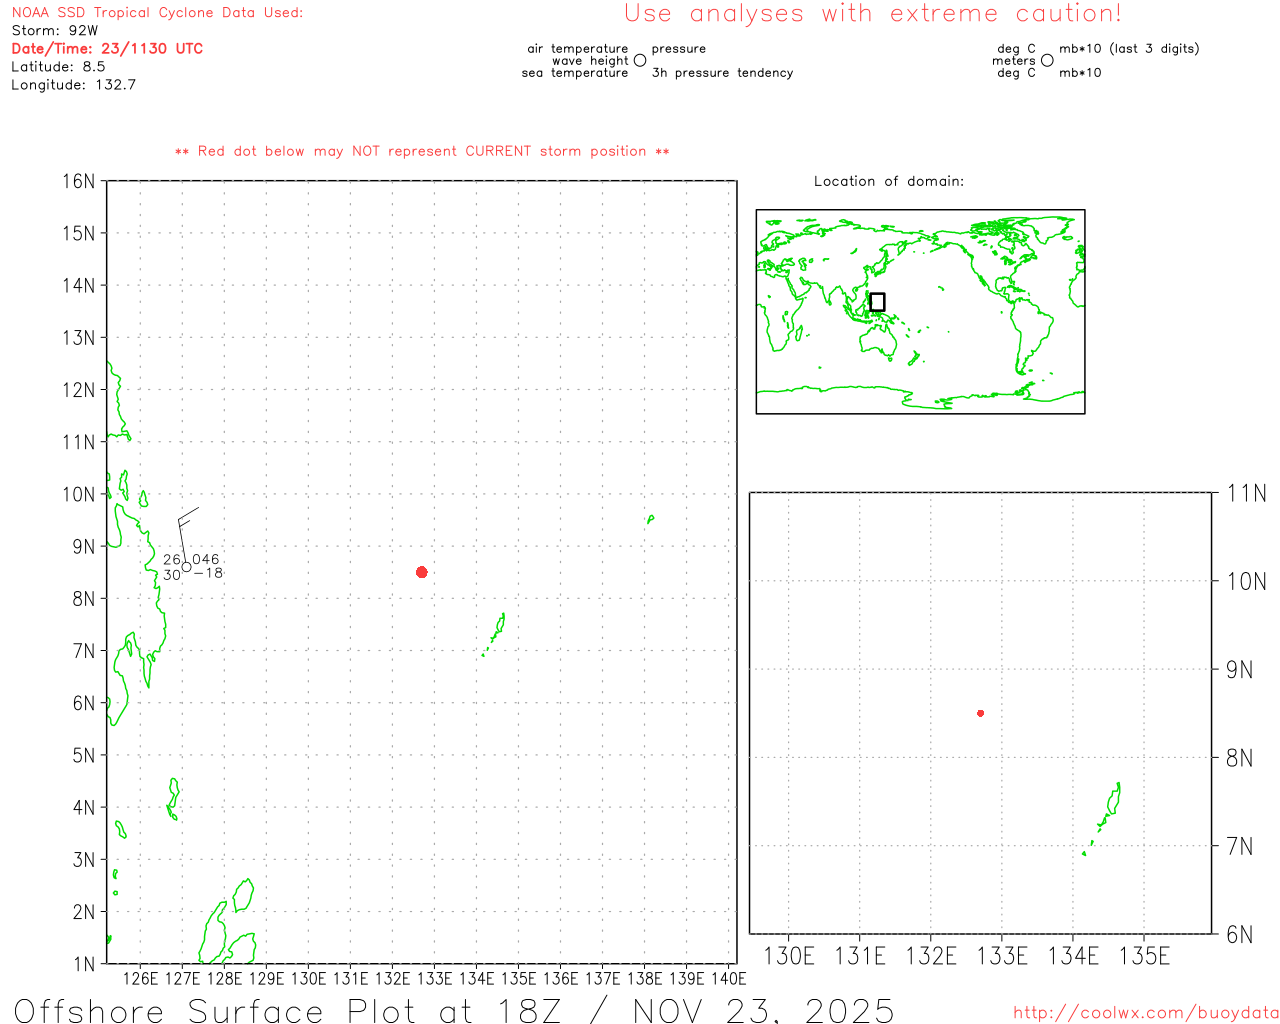
Task: Click the legend circle beside 'meters' units
Action: pos(1047,60)
